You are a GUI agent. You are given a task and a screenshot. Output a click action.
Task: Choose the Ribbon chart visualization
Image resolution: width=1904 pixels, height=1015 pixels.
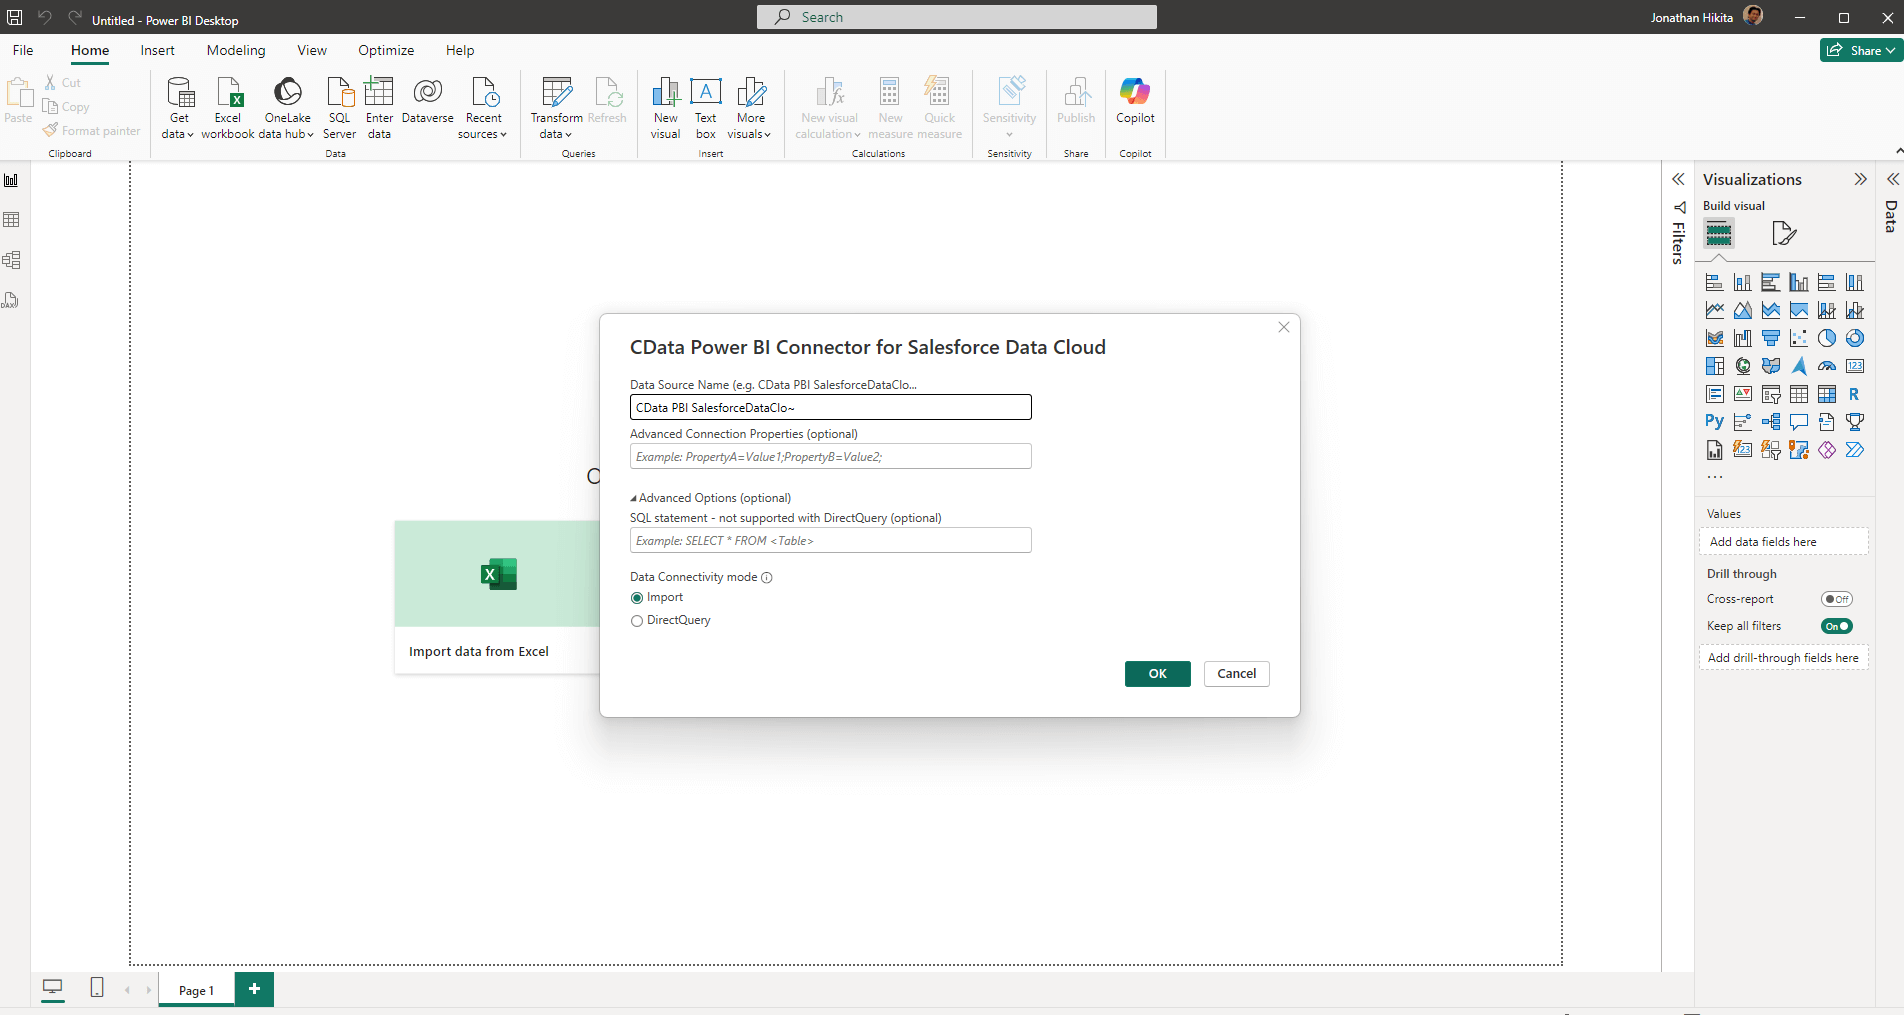click(x=1715, y=338)
